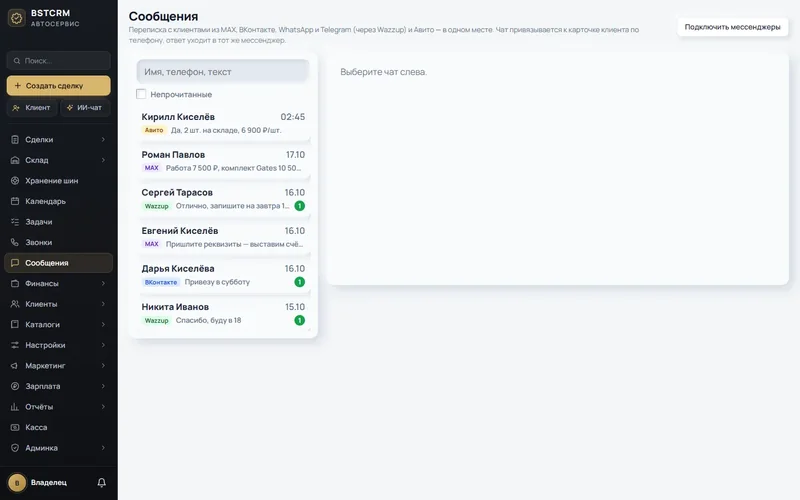Expand the Настройки menu chevron
The height and width of the screenshot is (500, 800).
click(x=103, y=345)
